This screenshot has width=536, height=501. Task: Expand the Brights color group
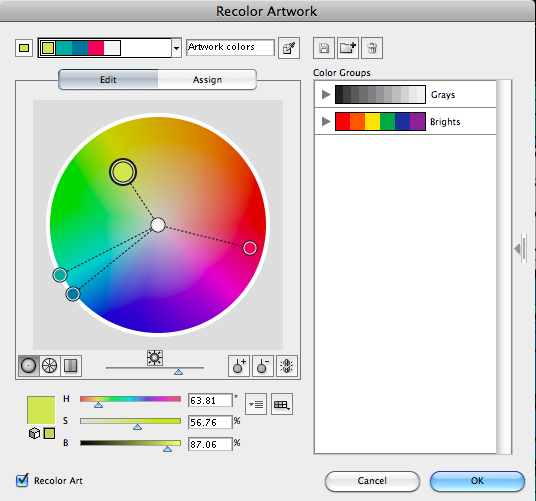(x=326, y=121)
